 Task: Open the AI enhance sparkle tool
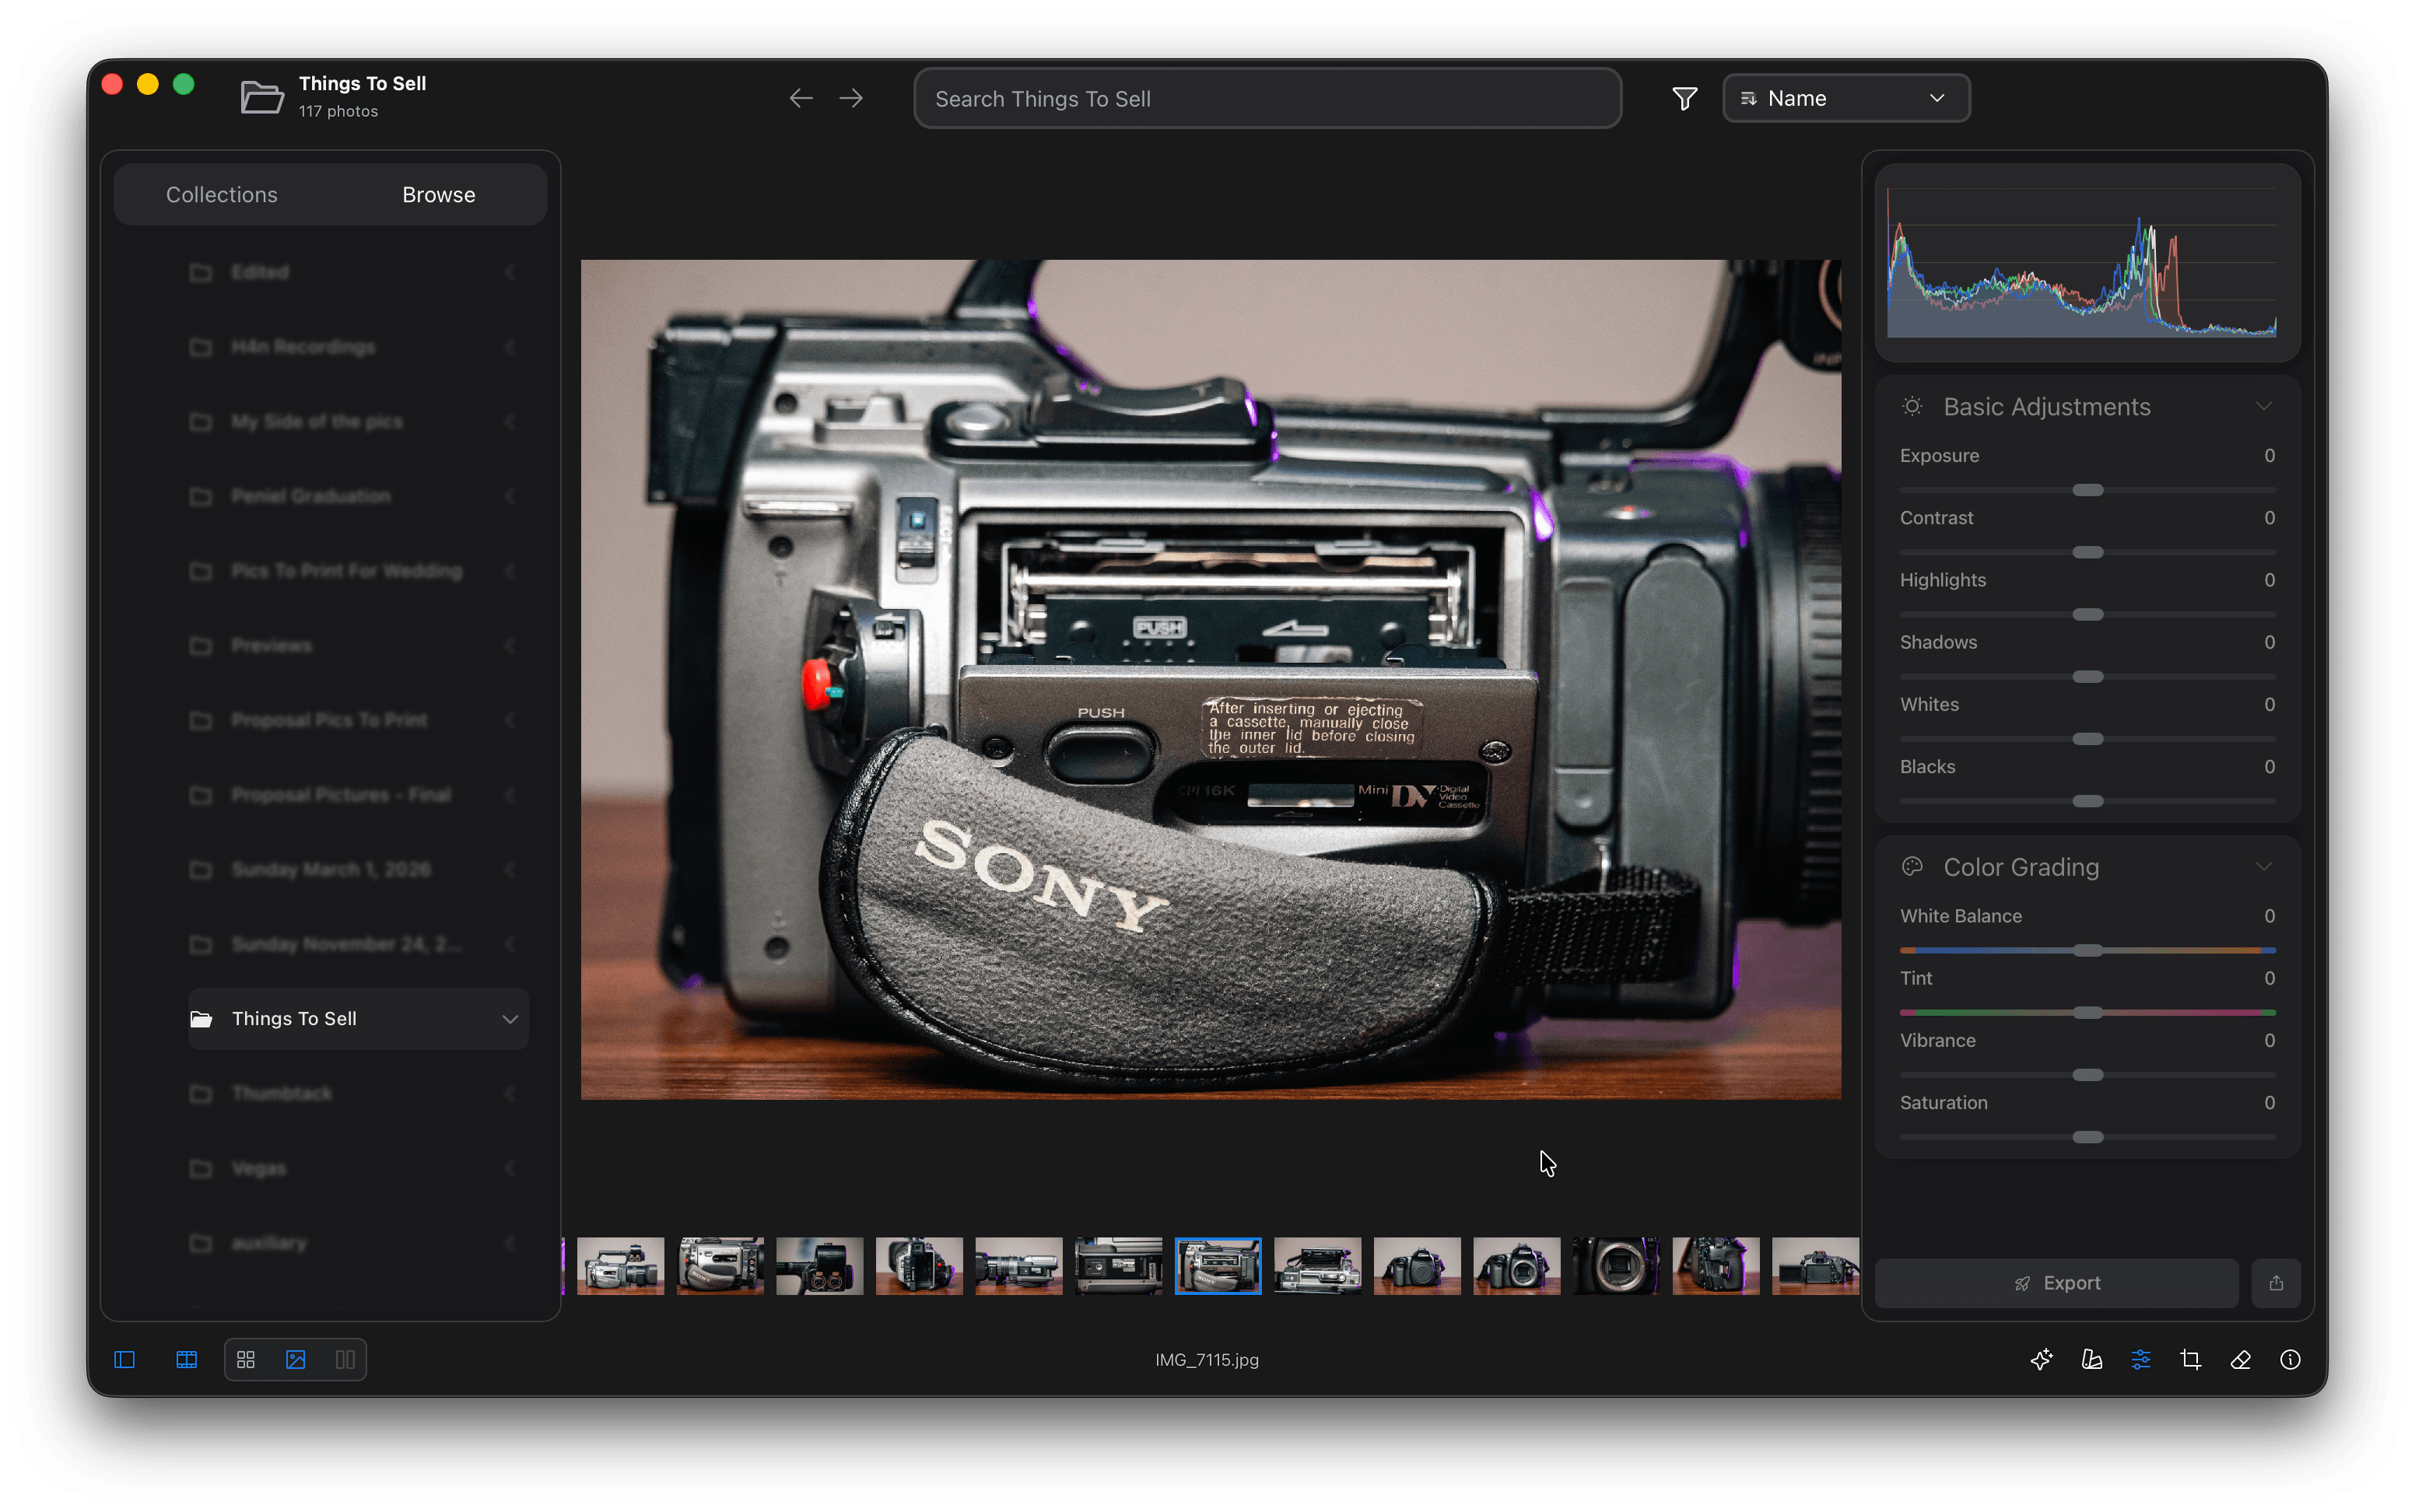(2041, 1359)
